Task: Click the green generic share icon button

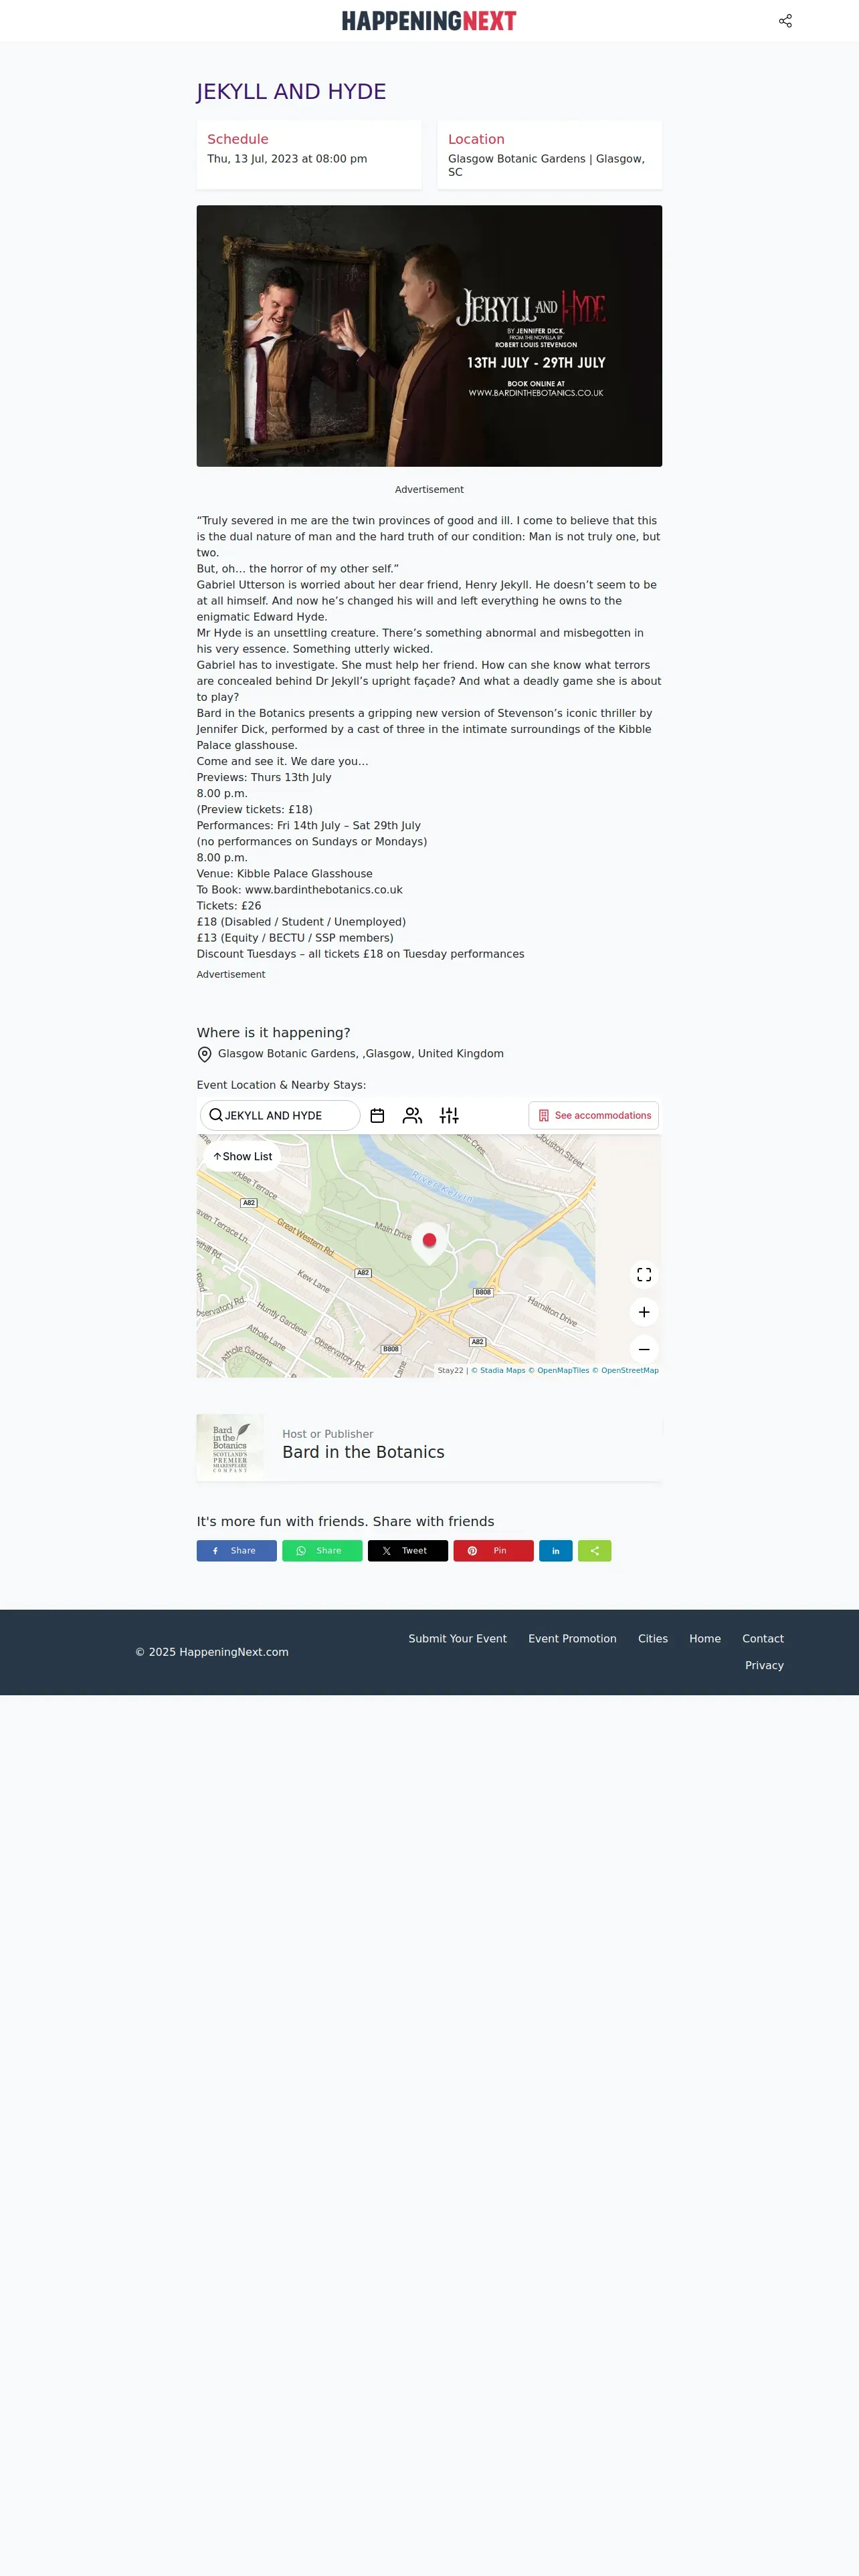Action: coord(595,1551)
